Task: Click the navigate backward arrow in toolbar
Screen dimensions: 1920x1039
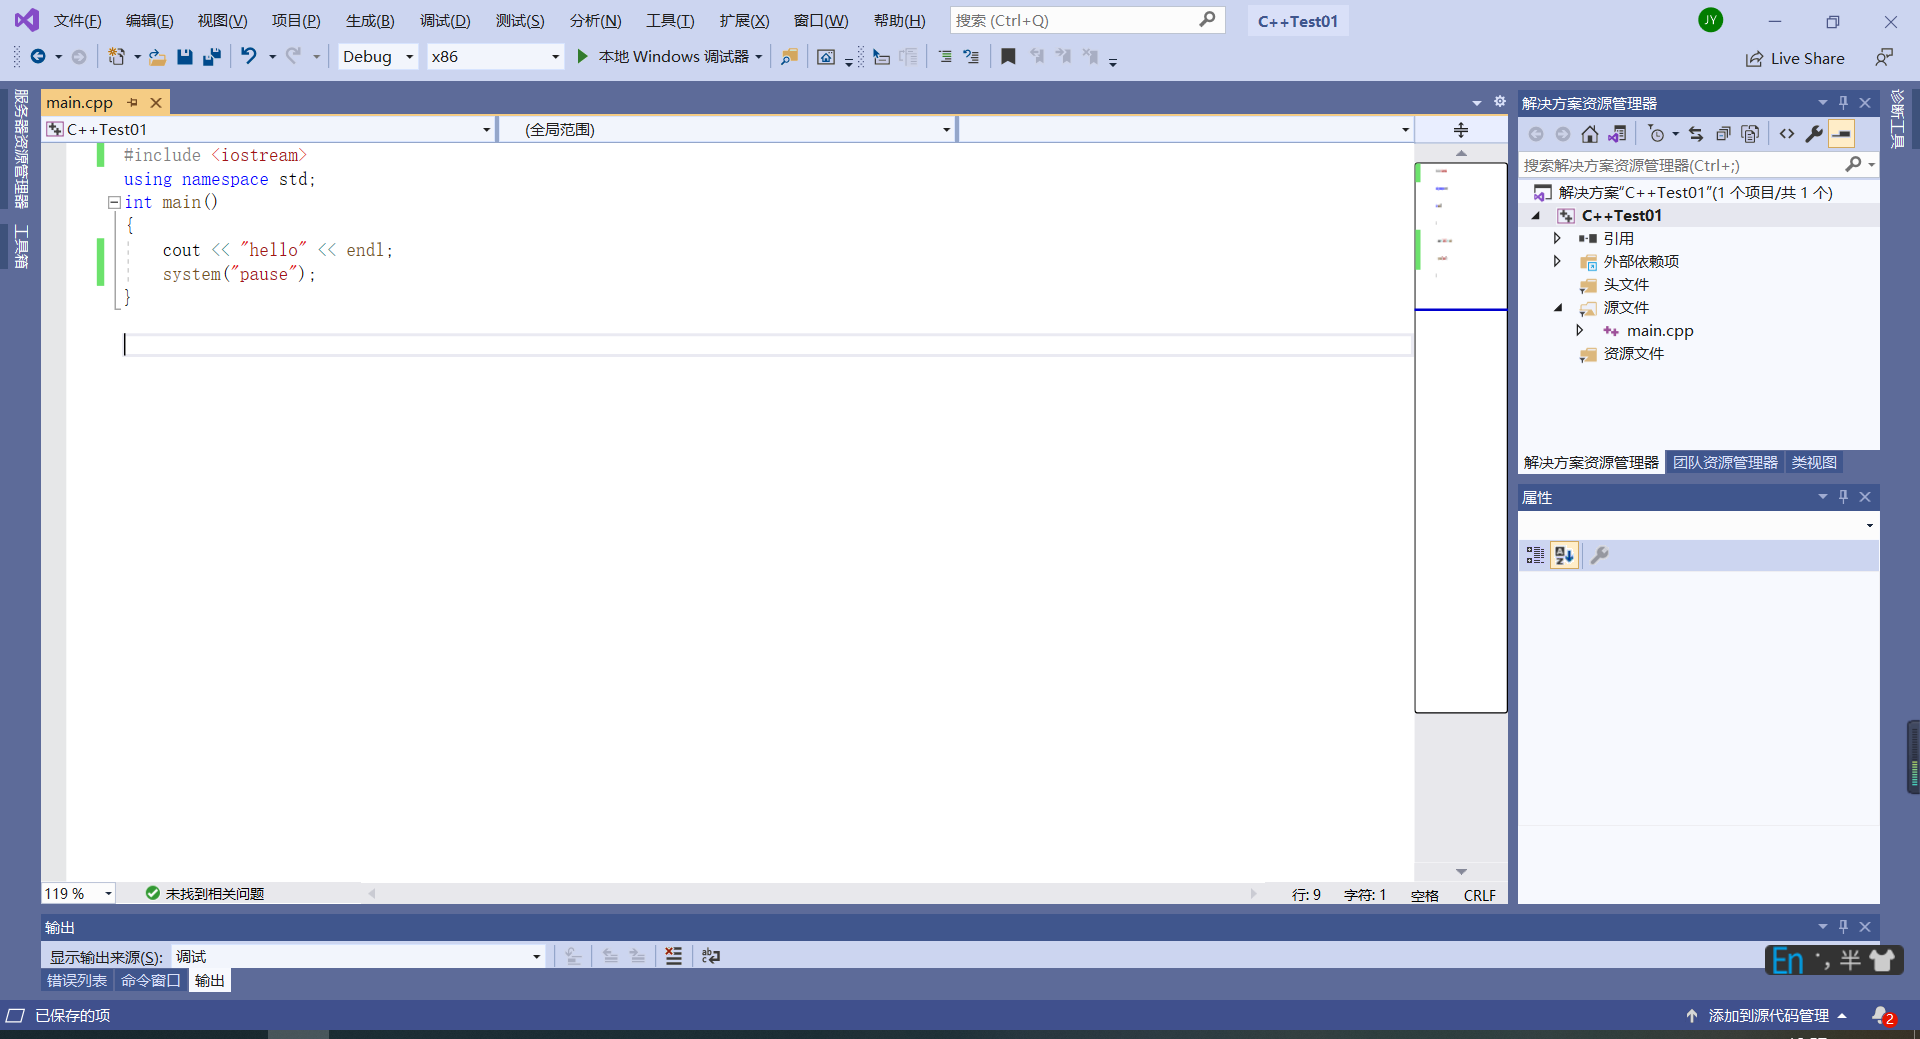Action: 38,57
